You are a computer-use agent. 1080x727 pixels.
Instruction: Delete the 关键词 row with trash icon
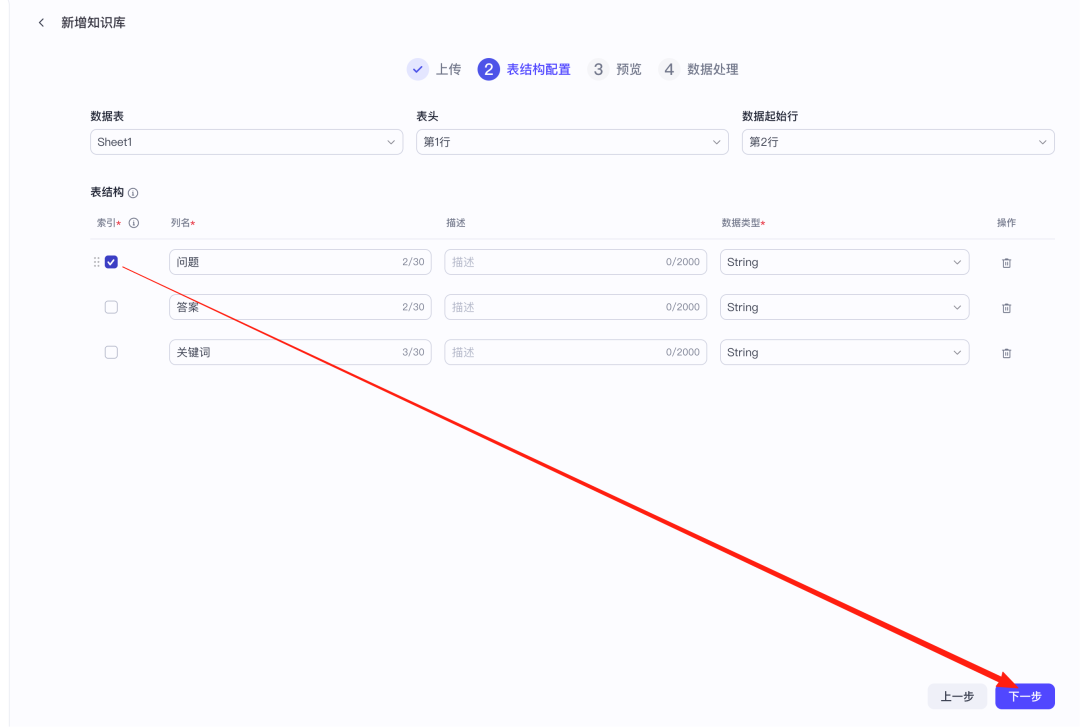tap(1006, 353)
